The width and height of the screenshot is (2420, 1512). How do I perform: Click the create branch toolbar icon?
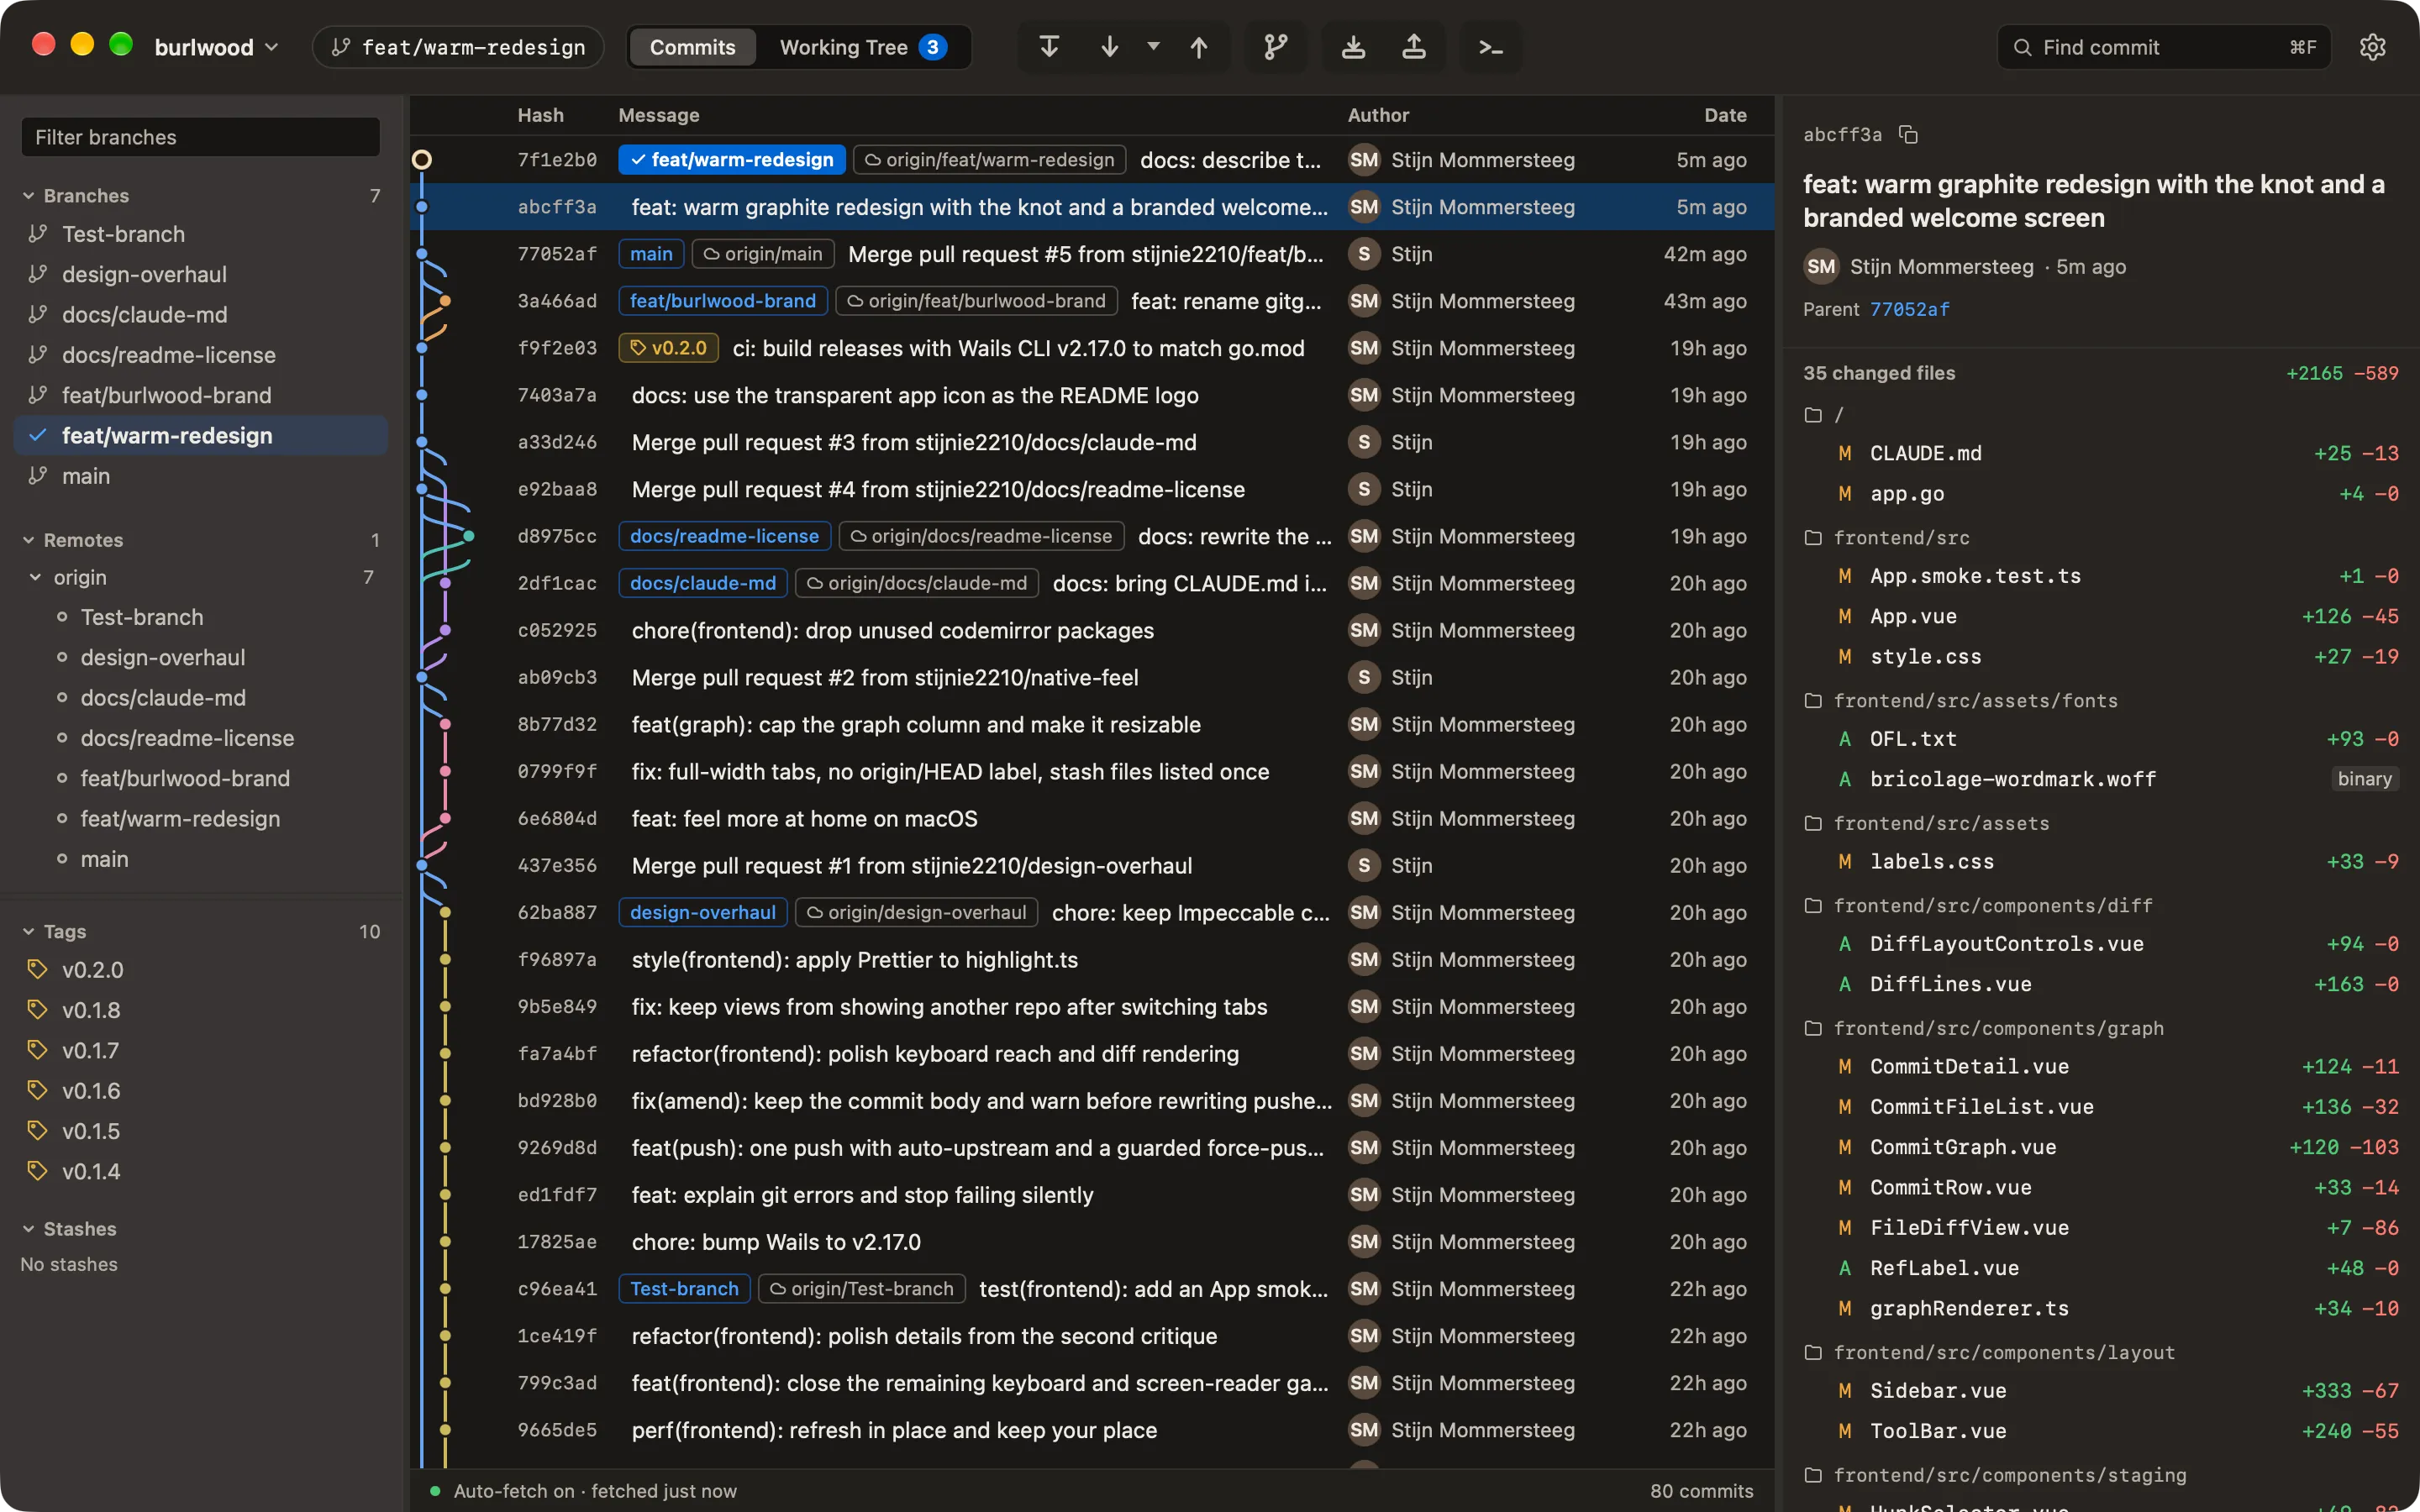click(x=1275, y=47)
